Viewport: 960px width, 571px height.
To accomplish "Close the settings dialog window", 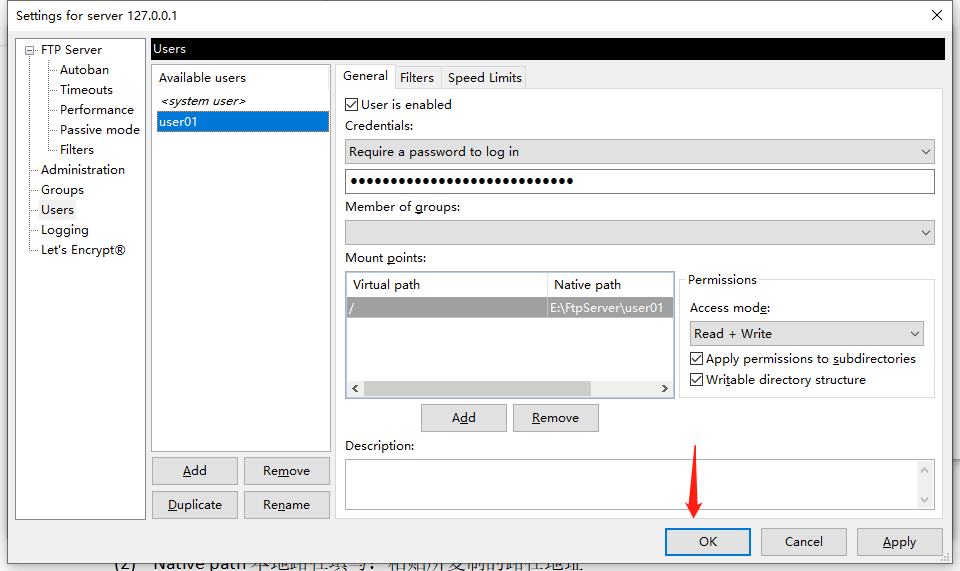I will click(x=937, y=16).
